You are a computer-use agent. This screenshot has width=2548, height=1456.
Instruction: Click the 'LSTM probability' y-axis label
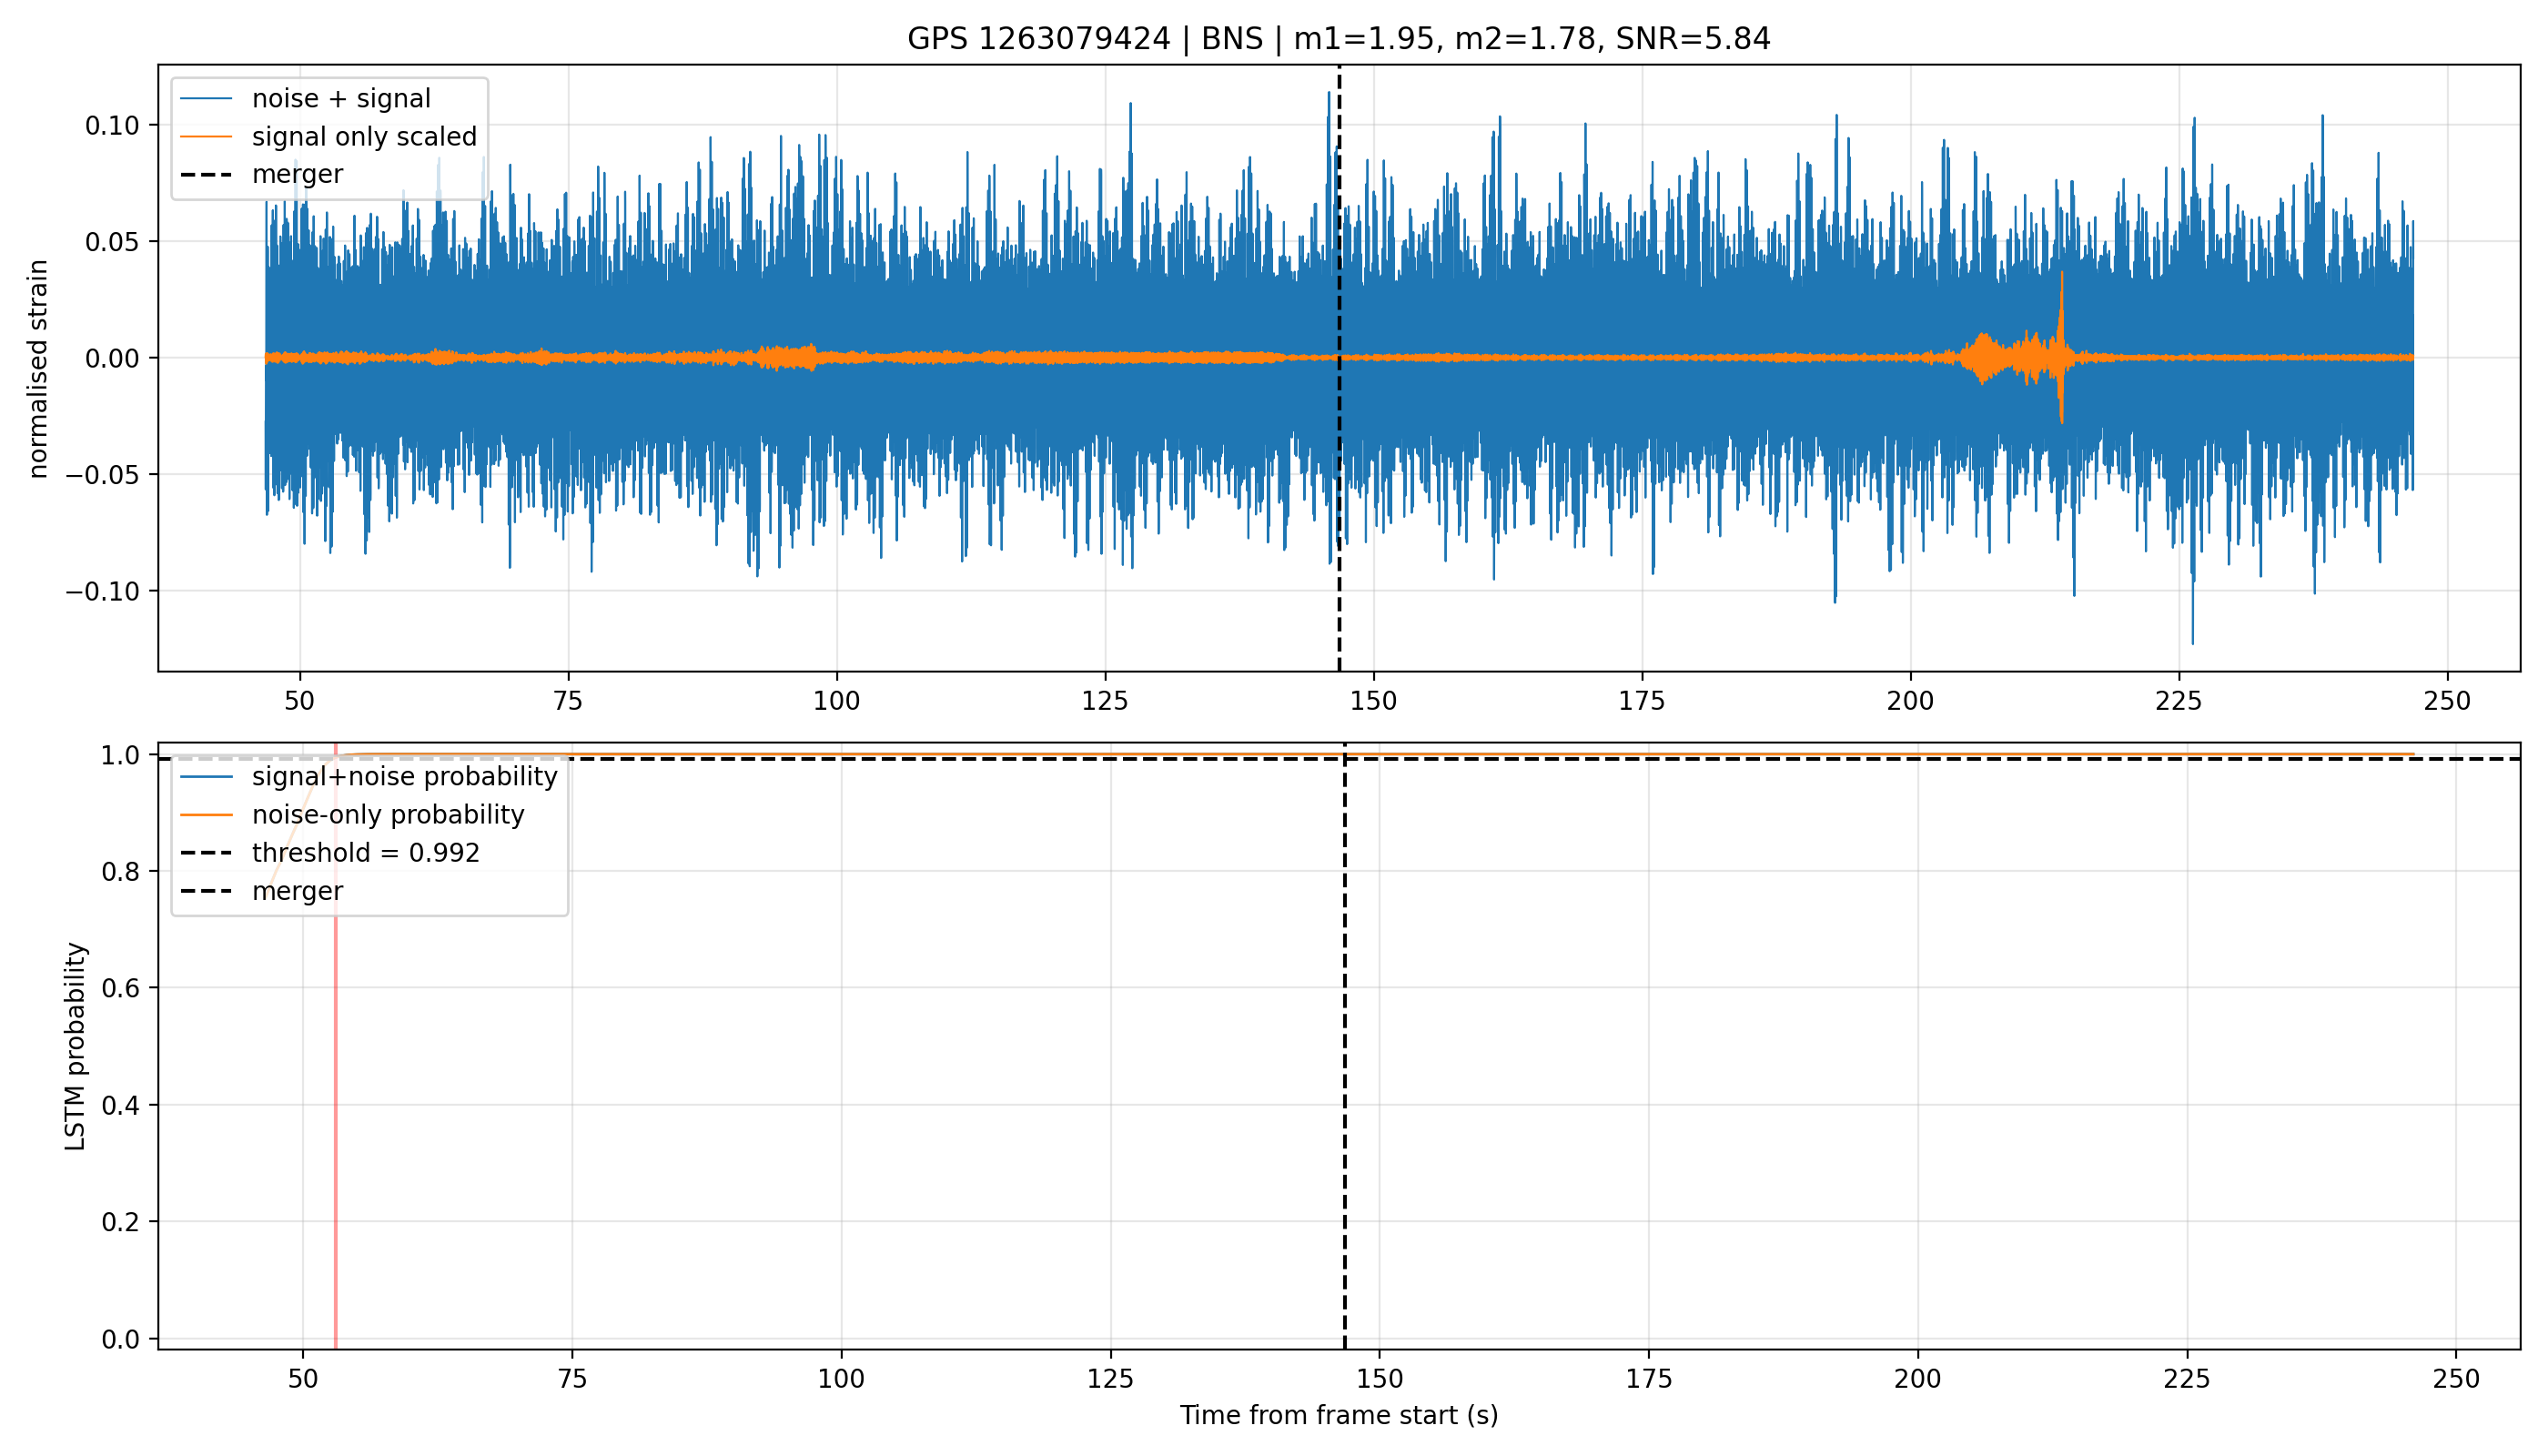[75, 1046]
